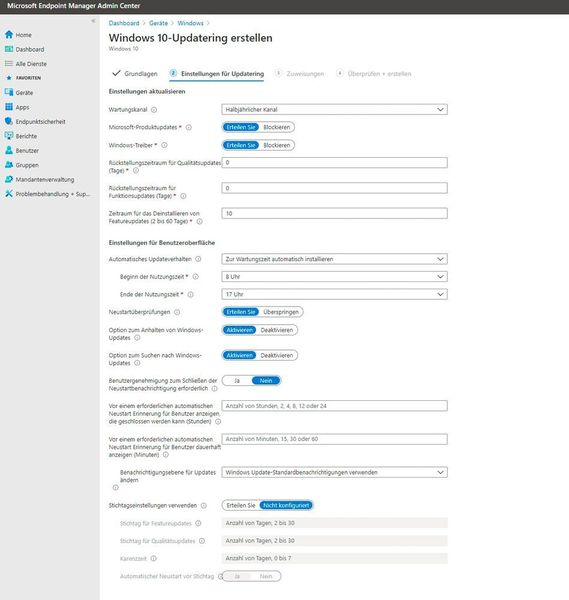The height and width of the screenshot is (600, 569).
Task: Deaktivieren Option zum Suchen nach Windows-Updates
Action: (x=277, y=355)
